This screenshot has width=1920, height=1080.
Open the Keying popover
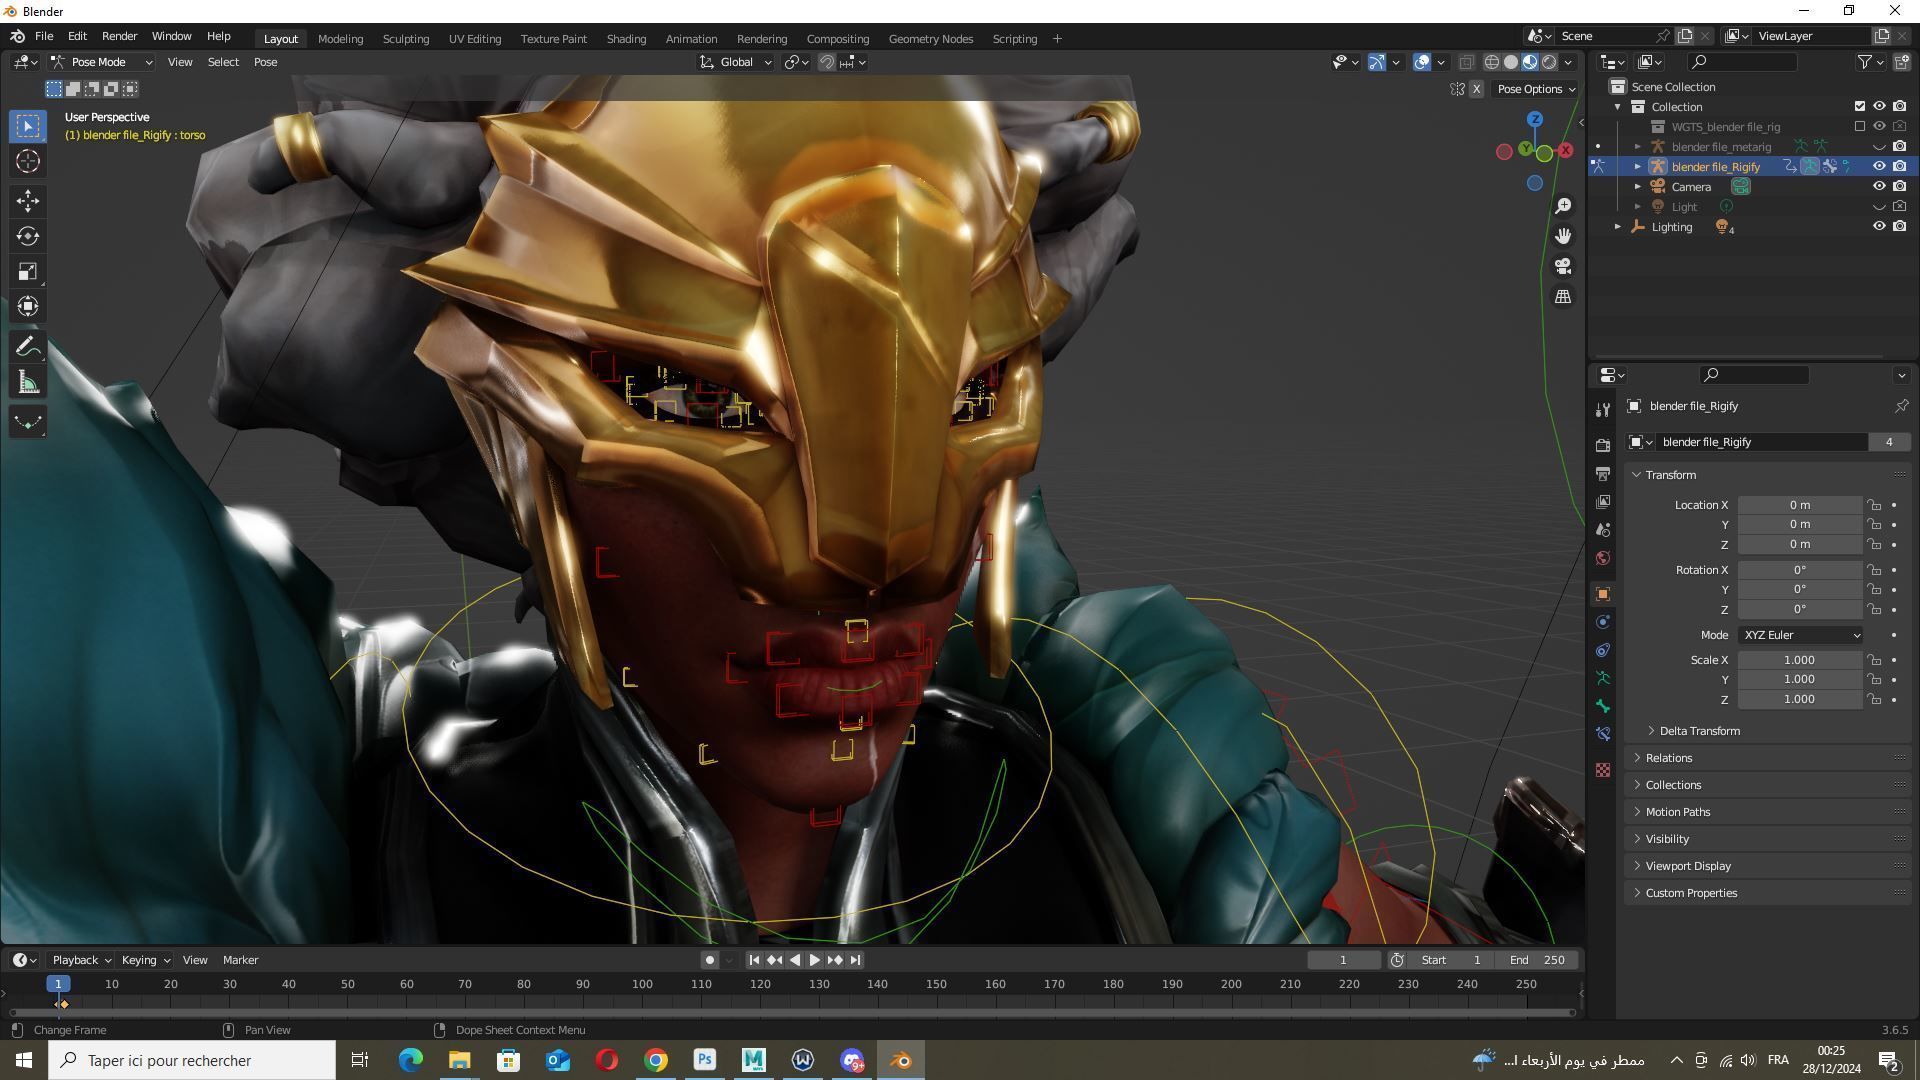coord(145,960)
